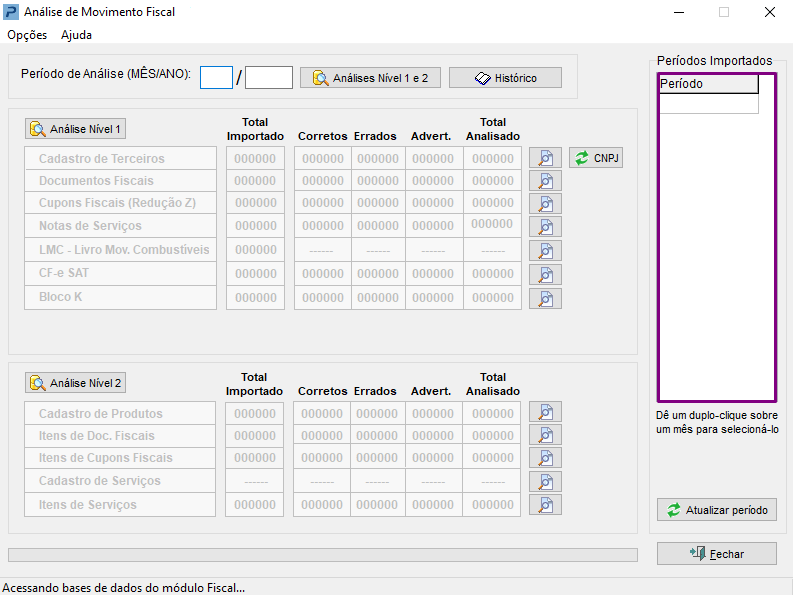Run Análise Nível 2
The height and width of the screenshot is (595, 793).
(76, 383)
